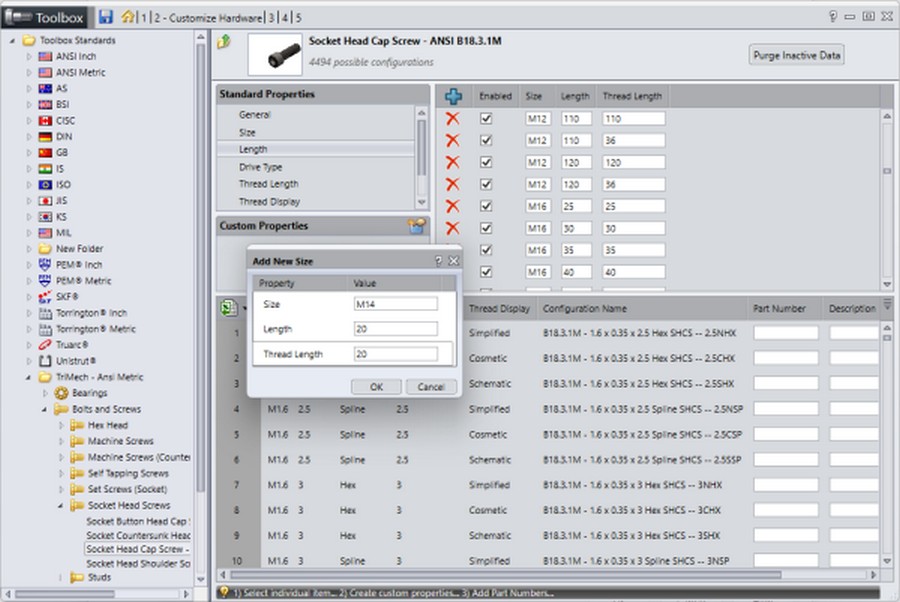Screen dimensions: 900x602
Task: Collapse the Bolts and Screws folder
Action: pos(44,410)
